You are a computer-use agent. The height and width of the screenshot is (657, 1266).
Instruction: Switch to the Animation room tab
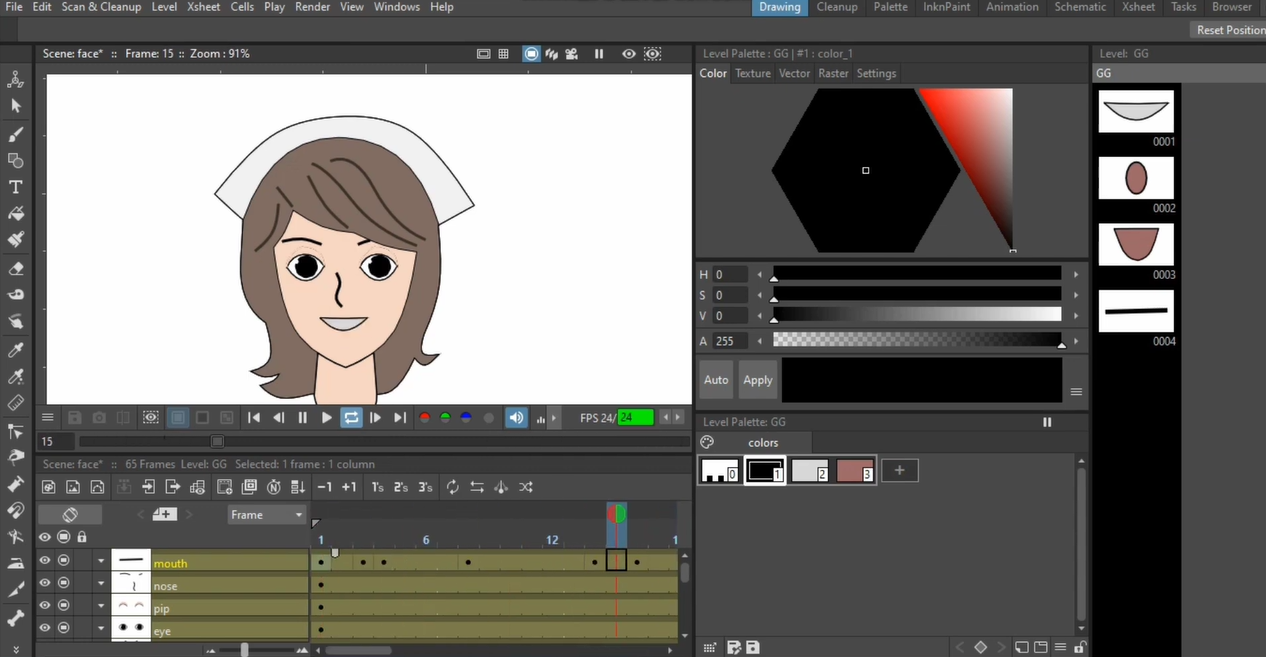[x=1012, y=7]
